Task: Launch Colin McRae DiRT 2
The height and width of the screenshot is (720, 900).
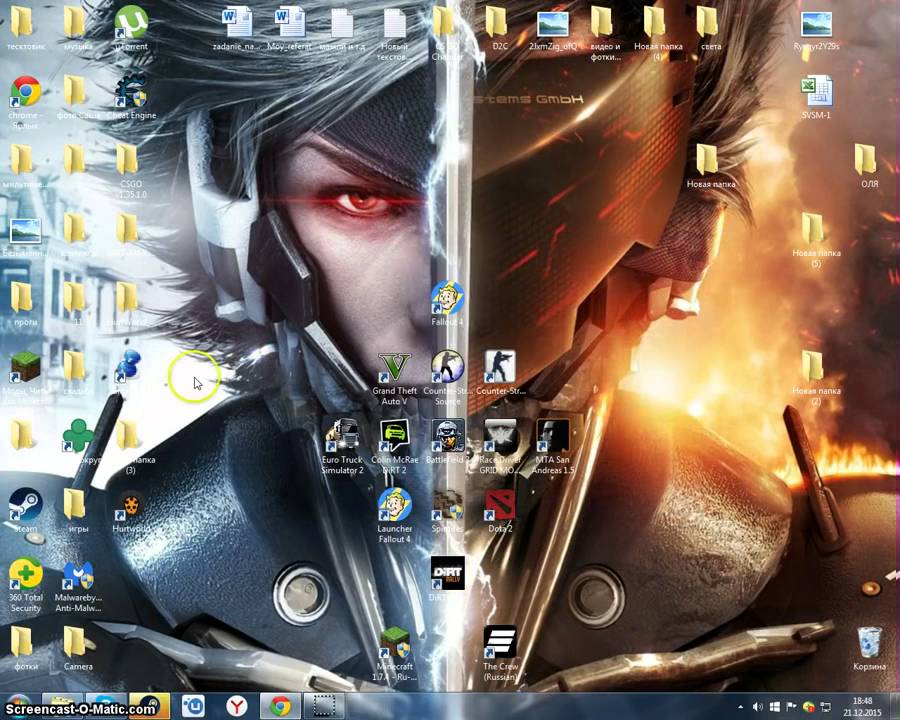Action: [395, 447]
